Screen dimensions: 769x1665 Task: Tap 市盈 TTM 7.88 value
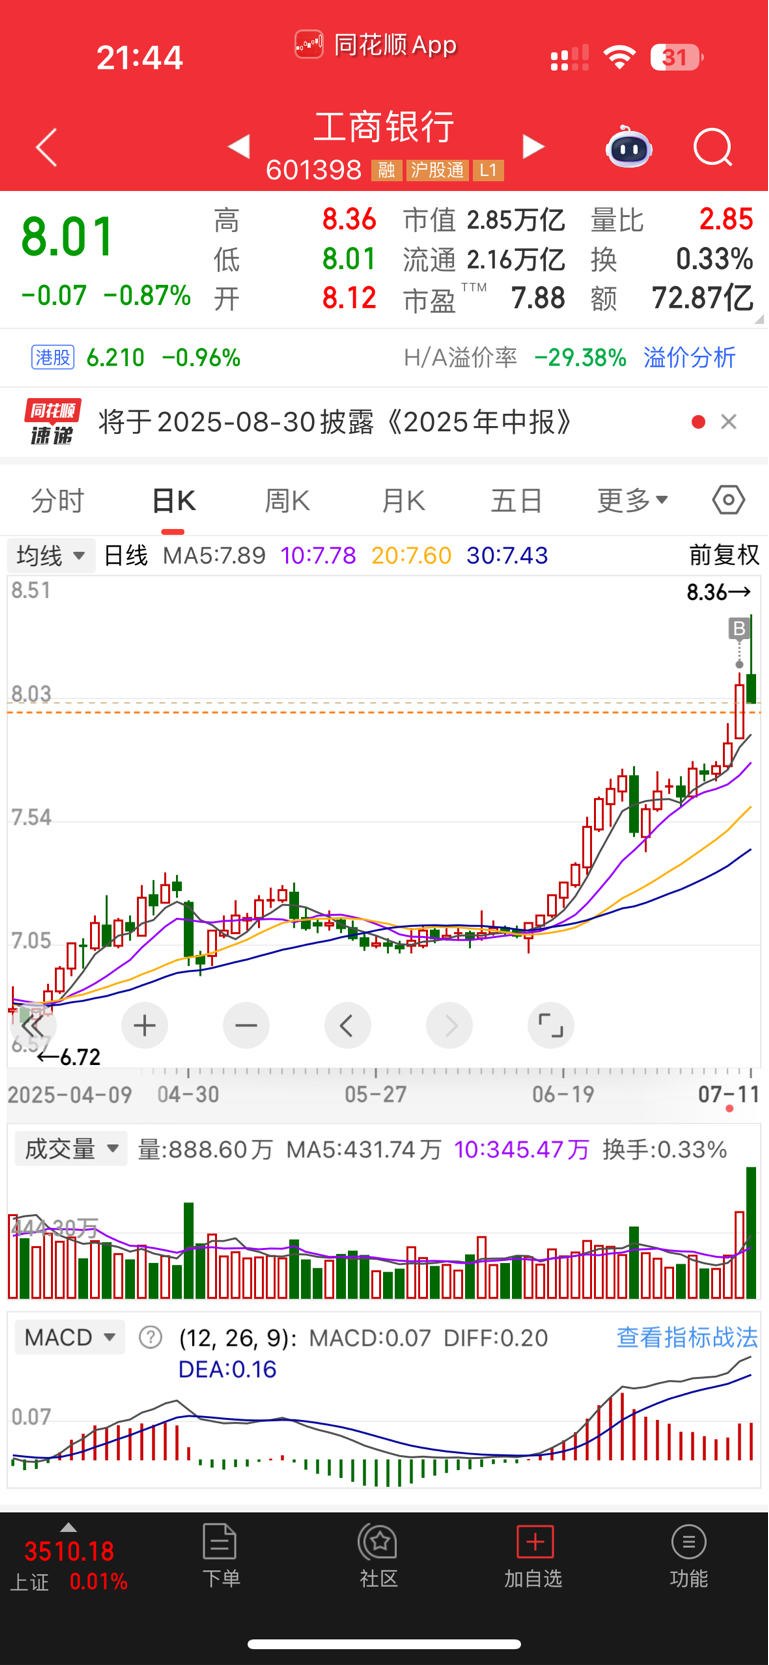tap(538, 298)
